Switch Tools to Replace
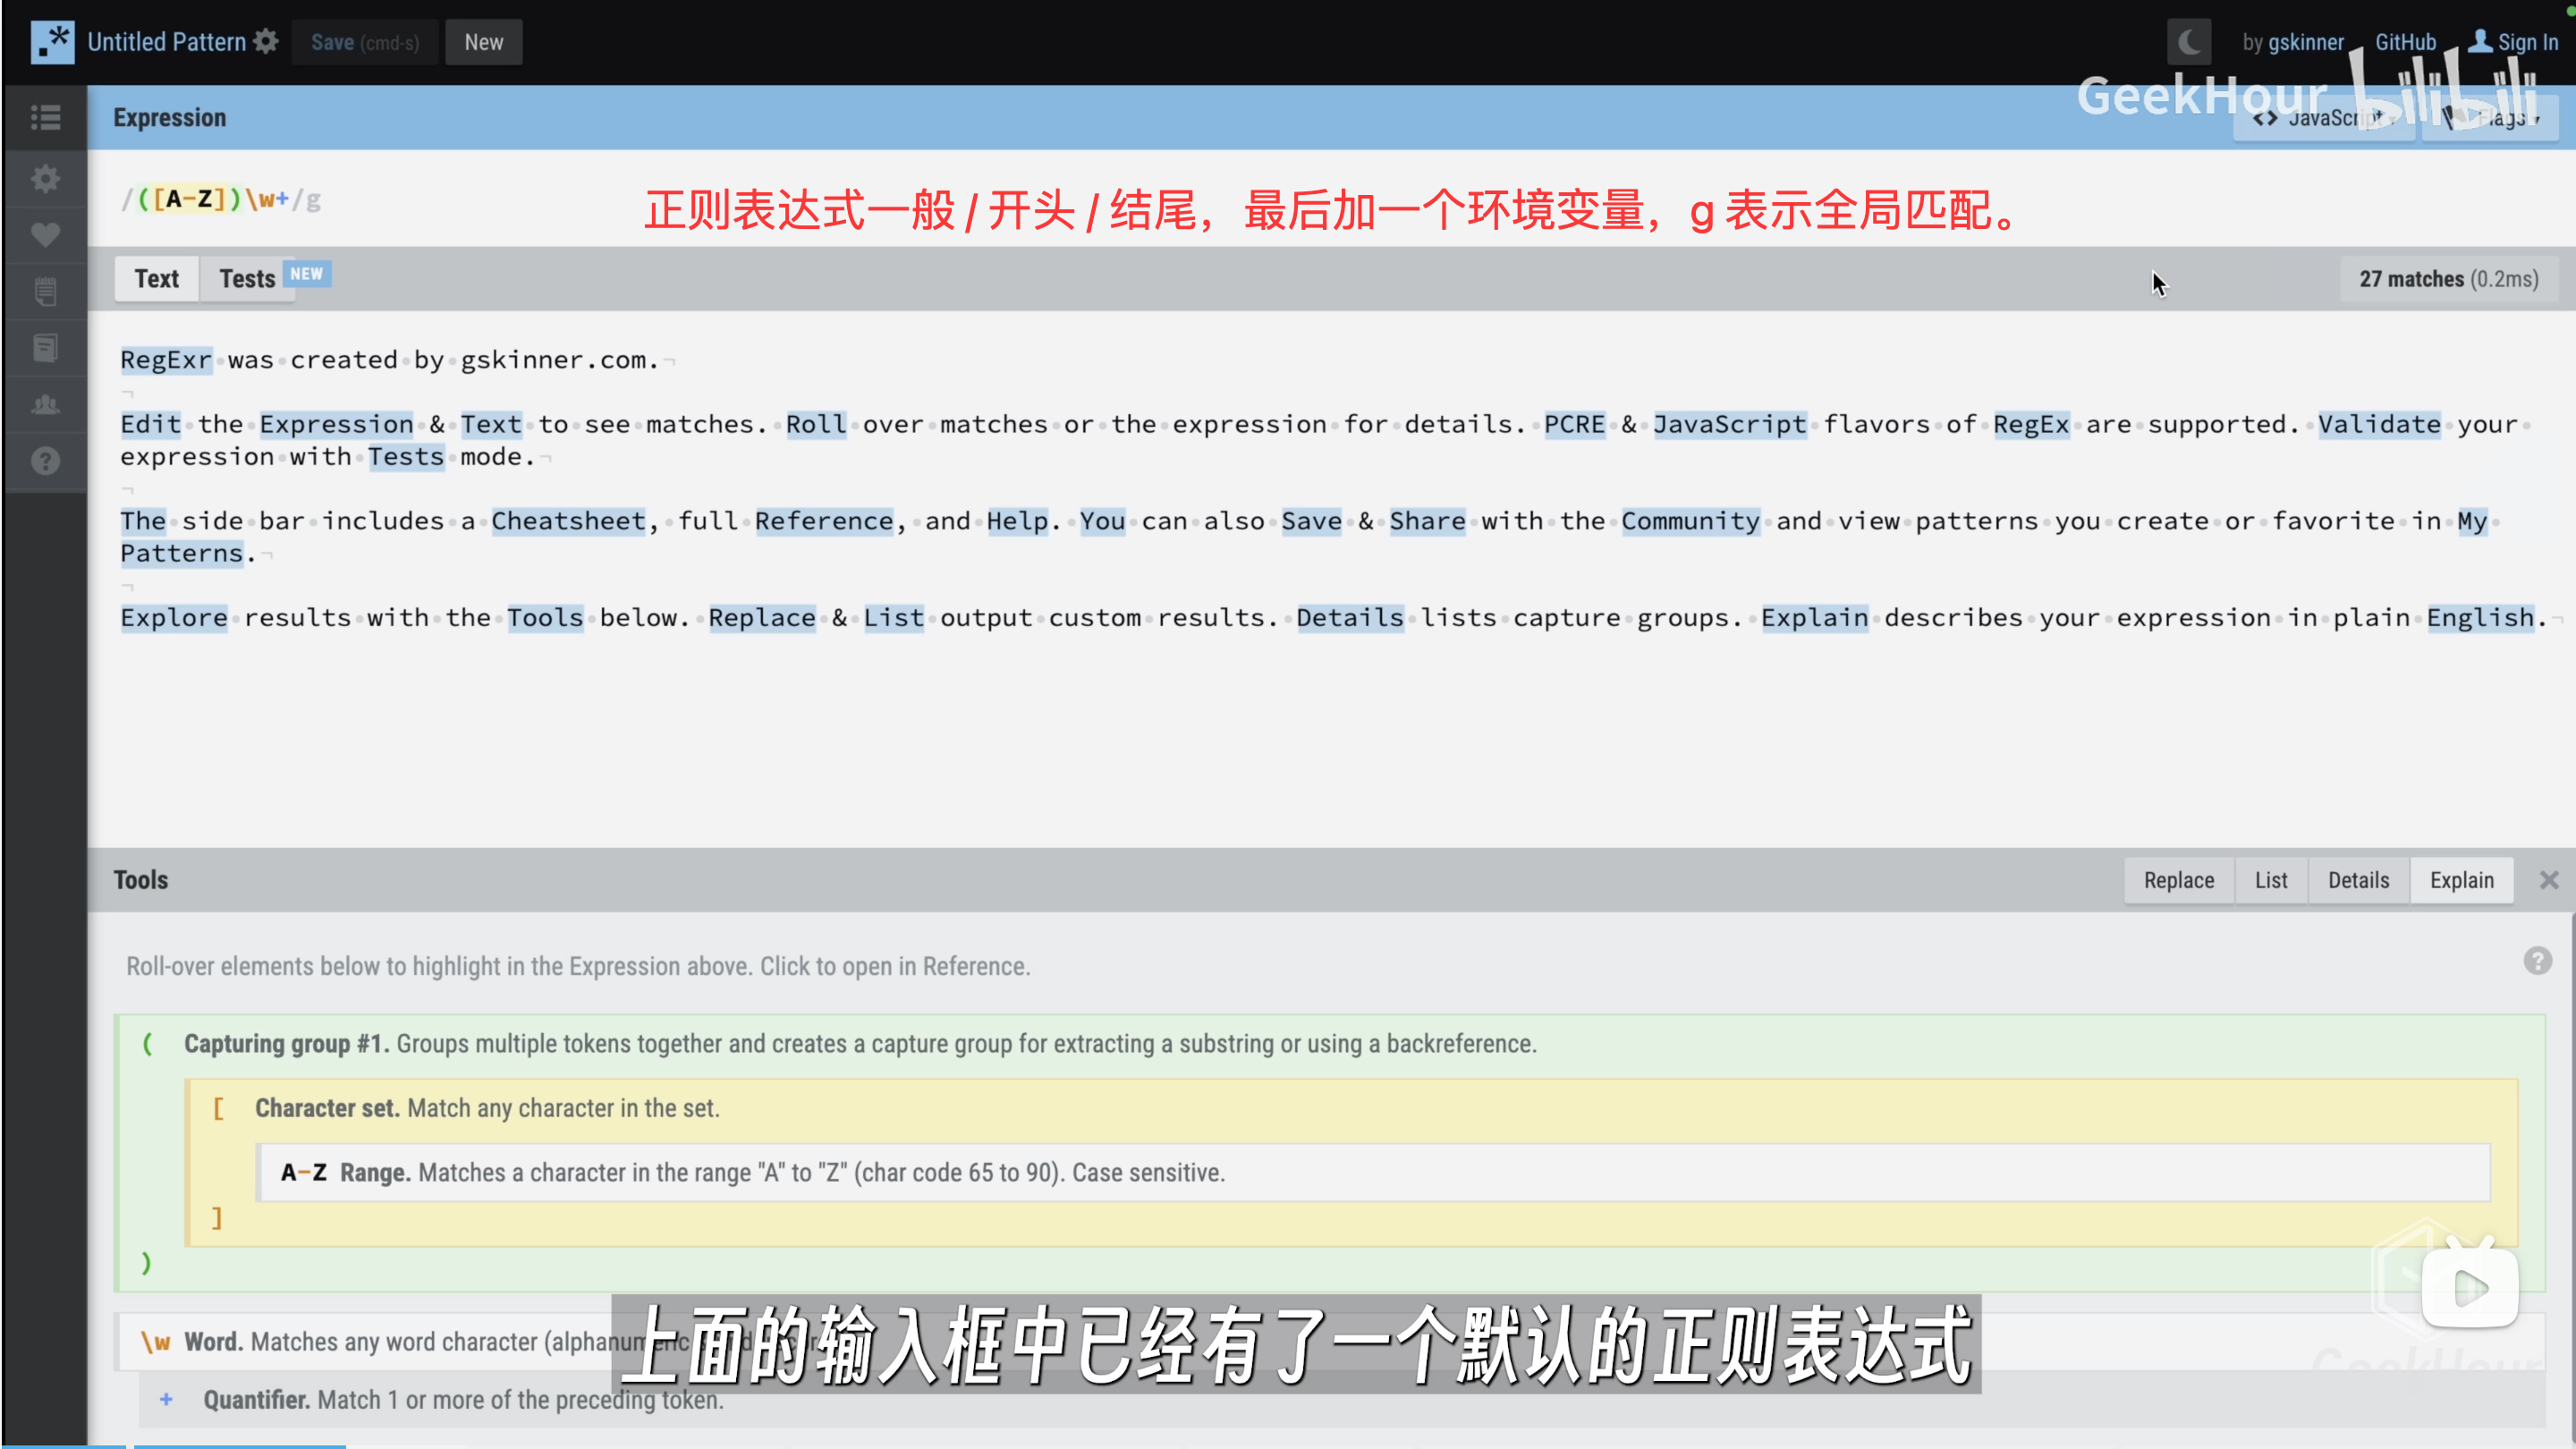Screen dimensions: 2576x1449 [2178, 880]
